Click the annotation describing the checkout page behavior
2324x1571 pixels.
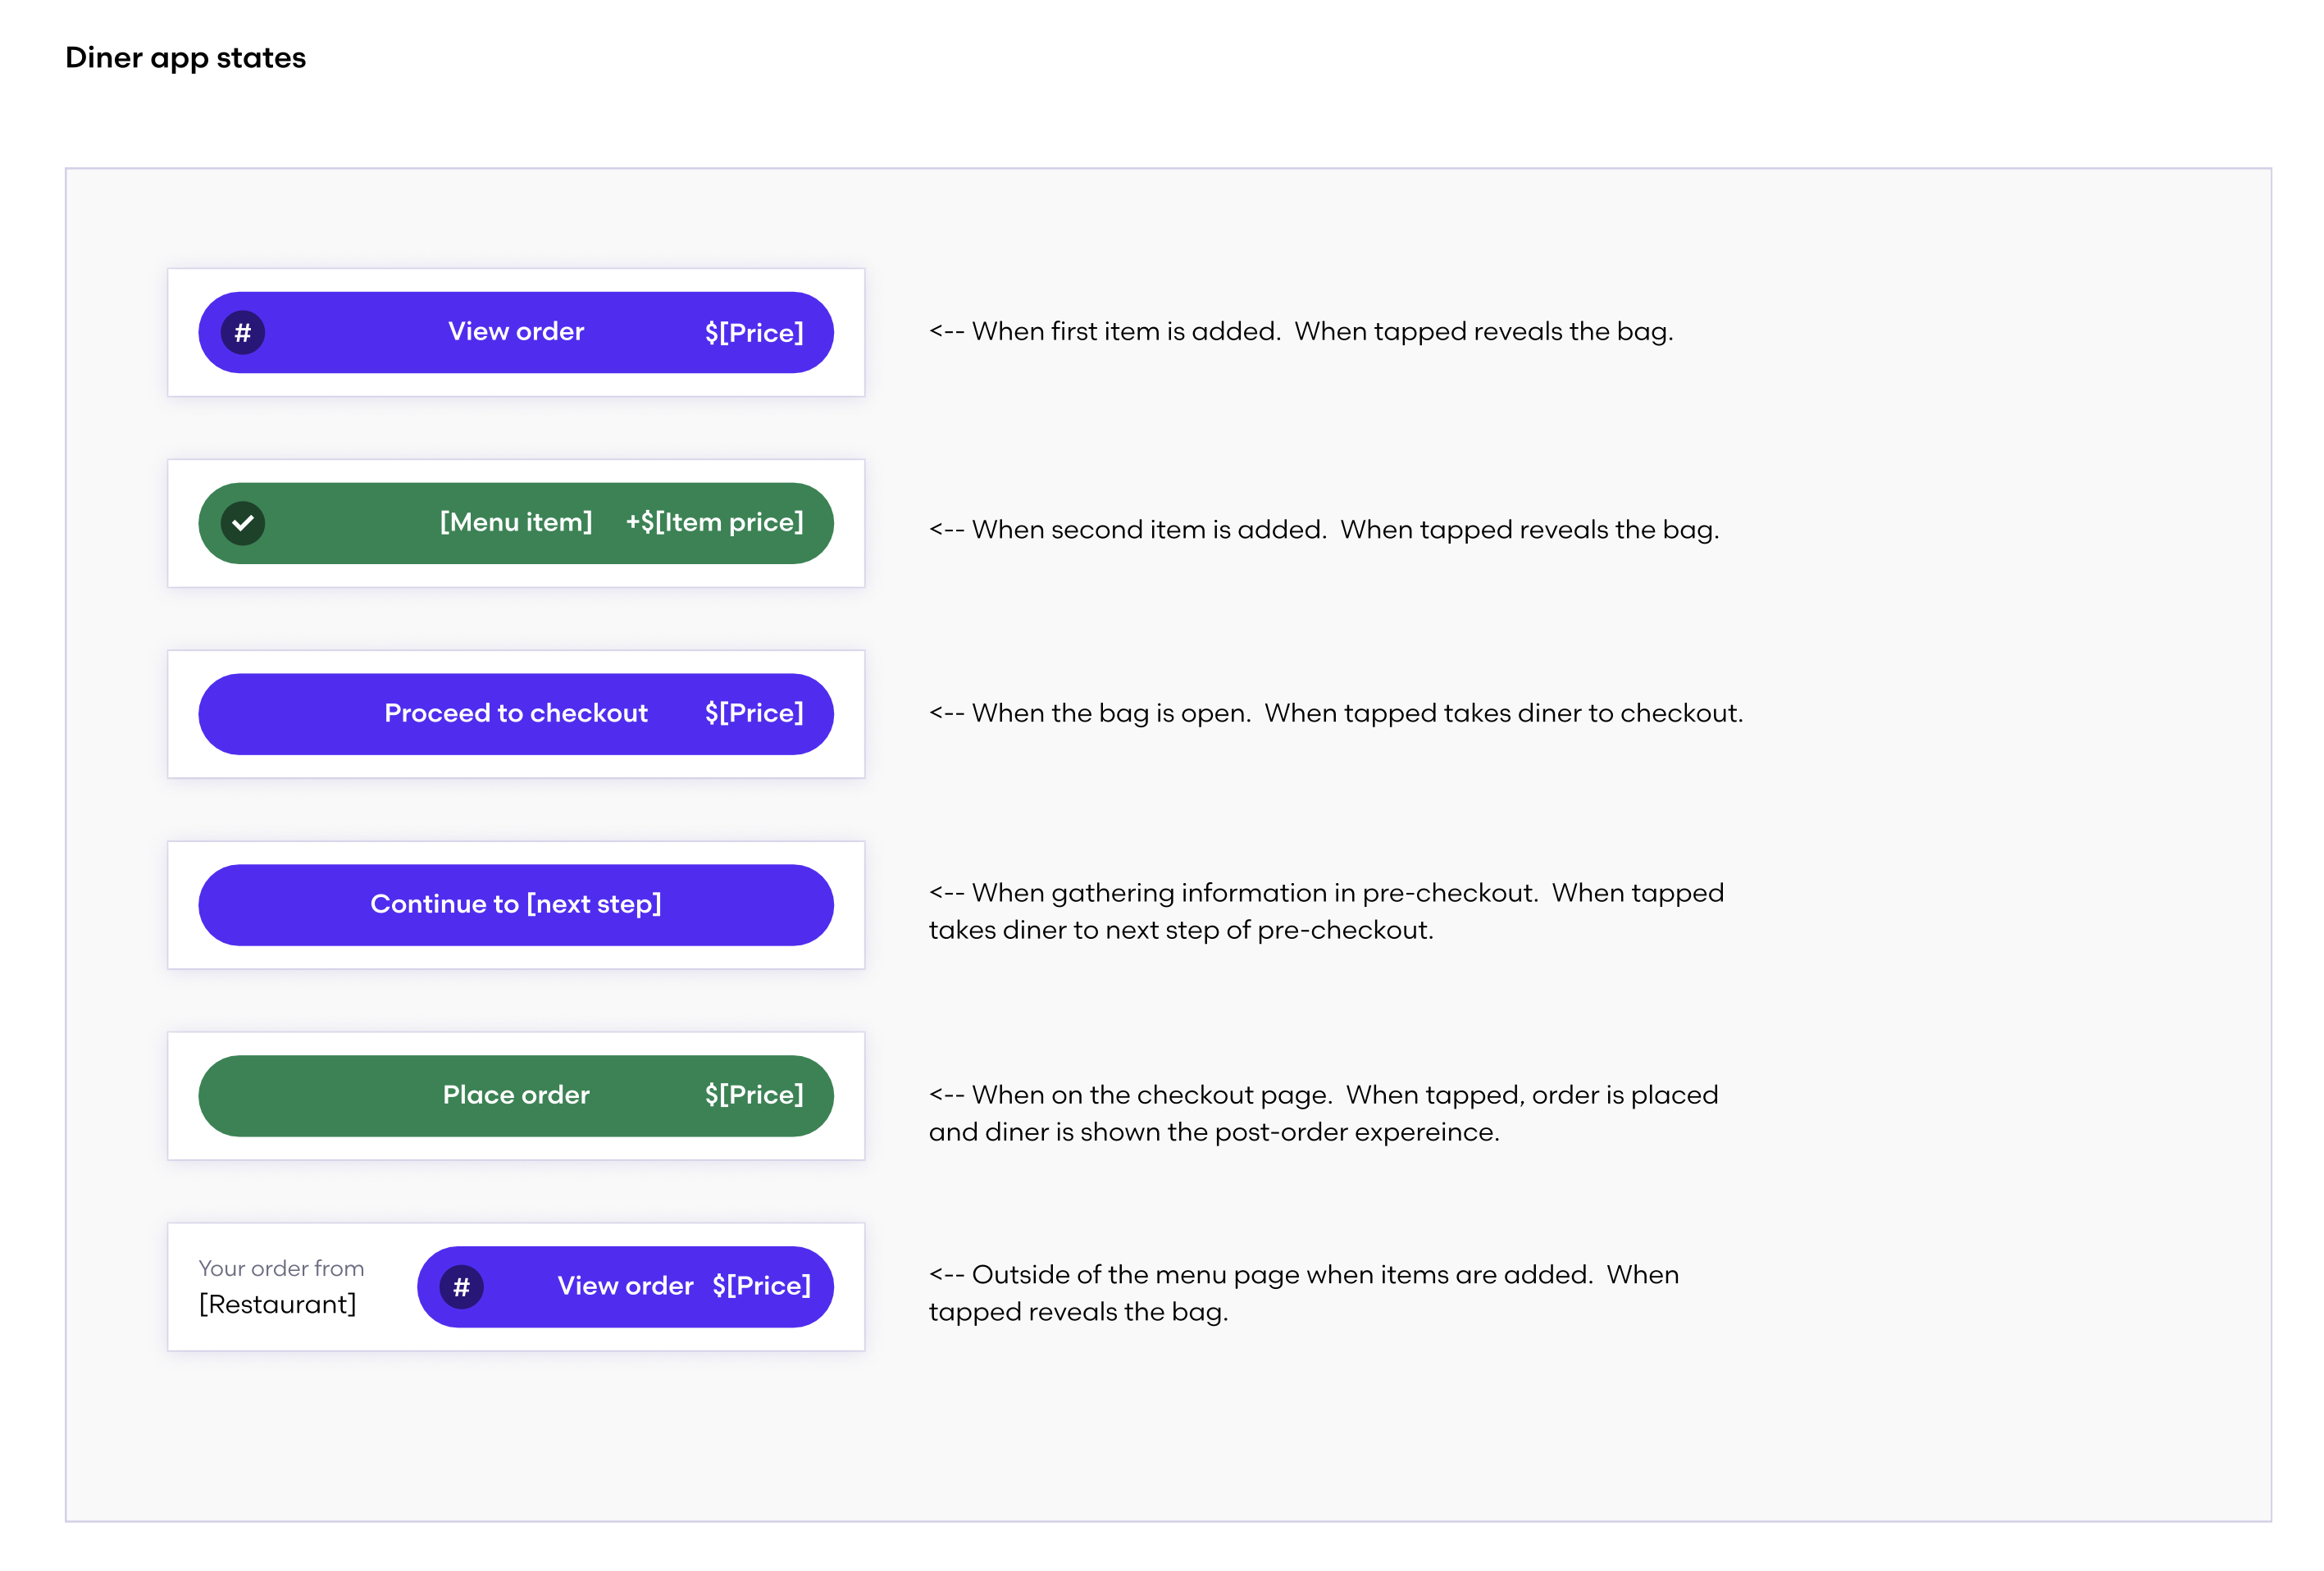[1320, 1113]
